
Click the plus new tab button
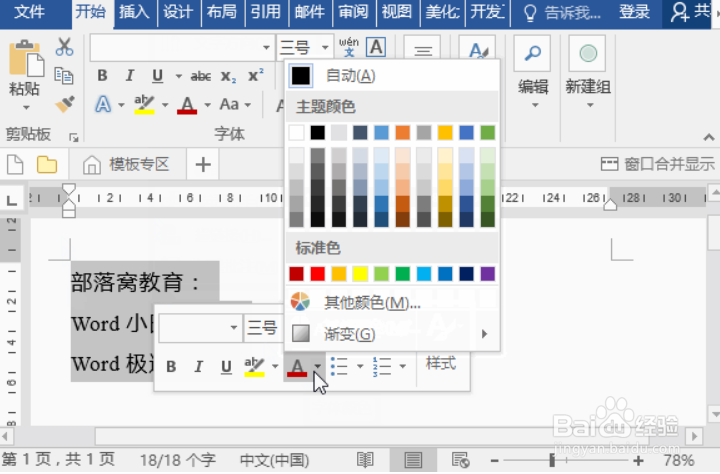[x=203, y=164]
